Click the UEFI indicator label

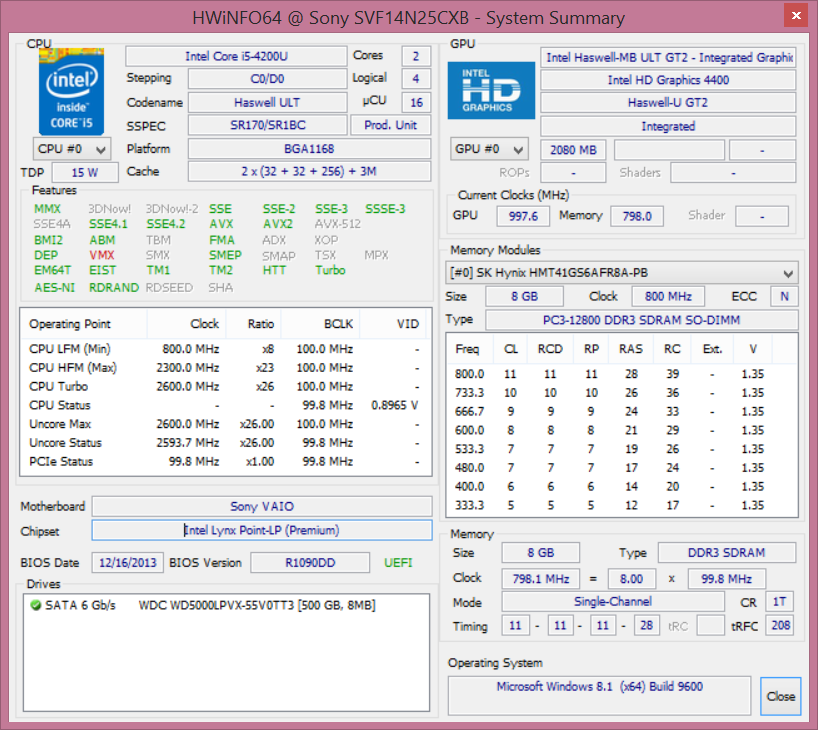398,563
